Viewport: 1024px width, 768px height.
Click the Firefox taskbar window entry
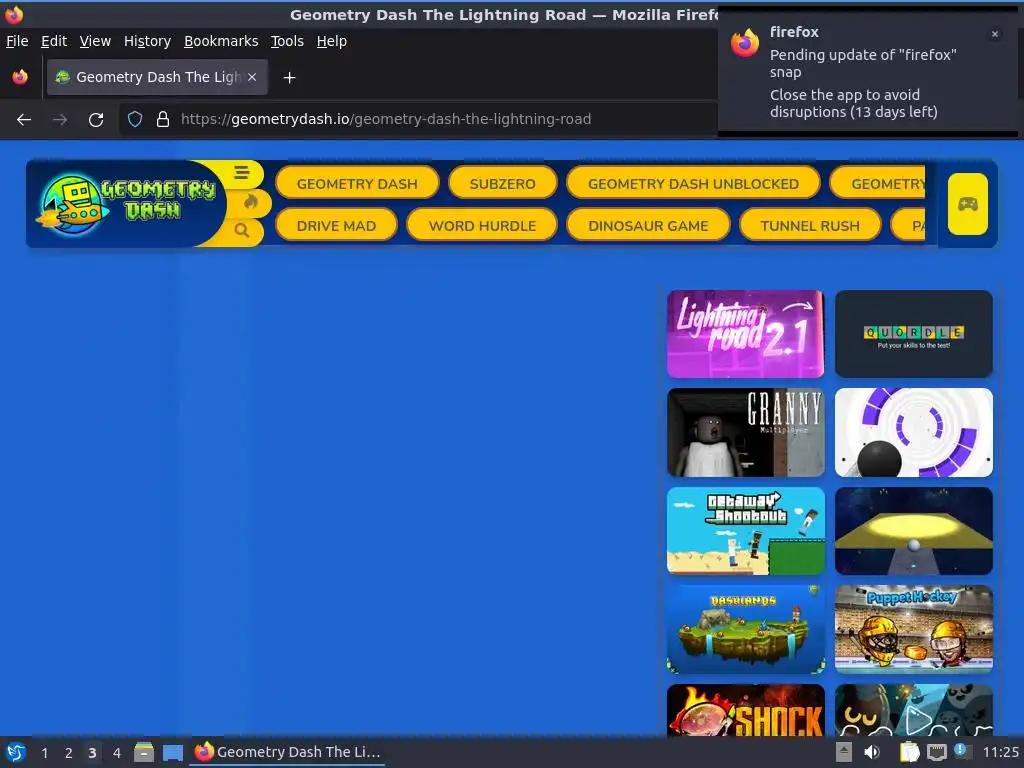287,752
